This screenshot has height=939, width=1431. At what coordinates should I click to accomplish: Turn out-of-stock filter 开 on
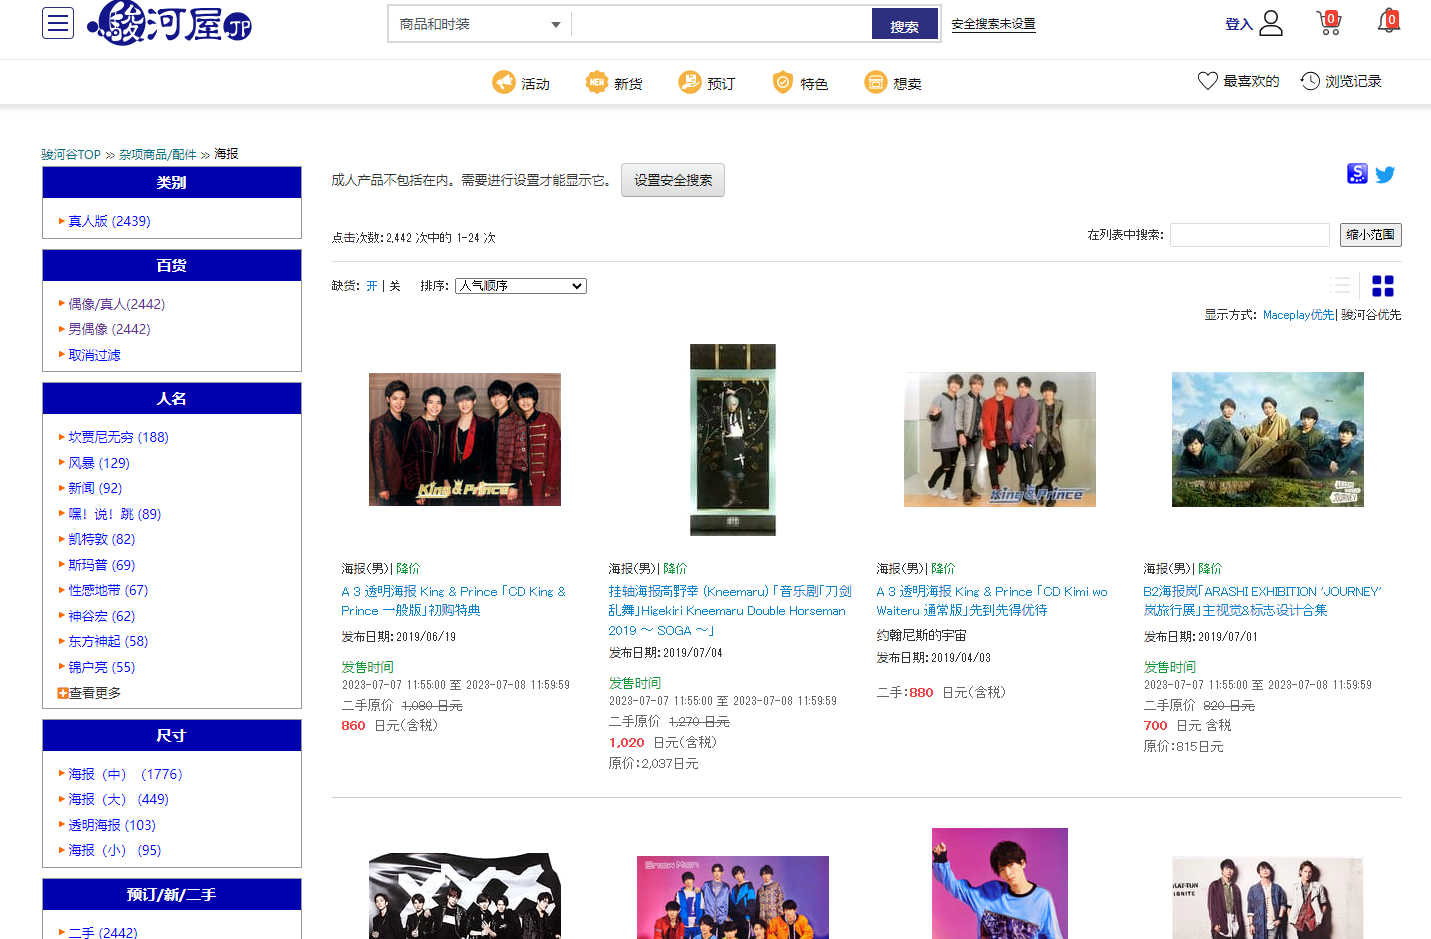coord(372,286)
